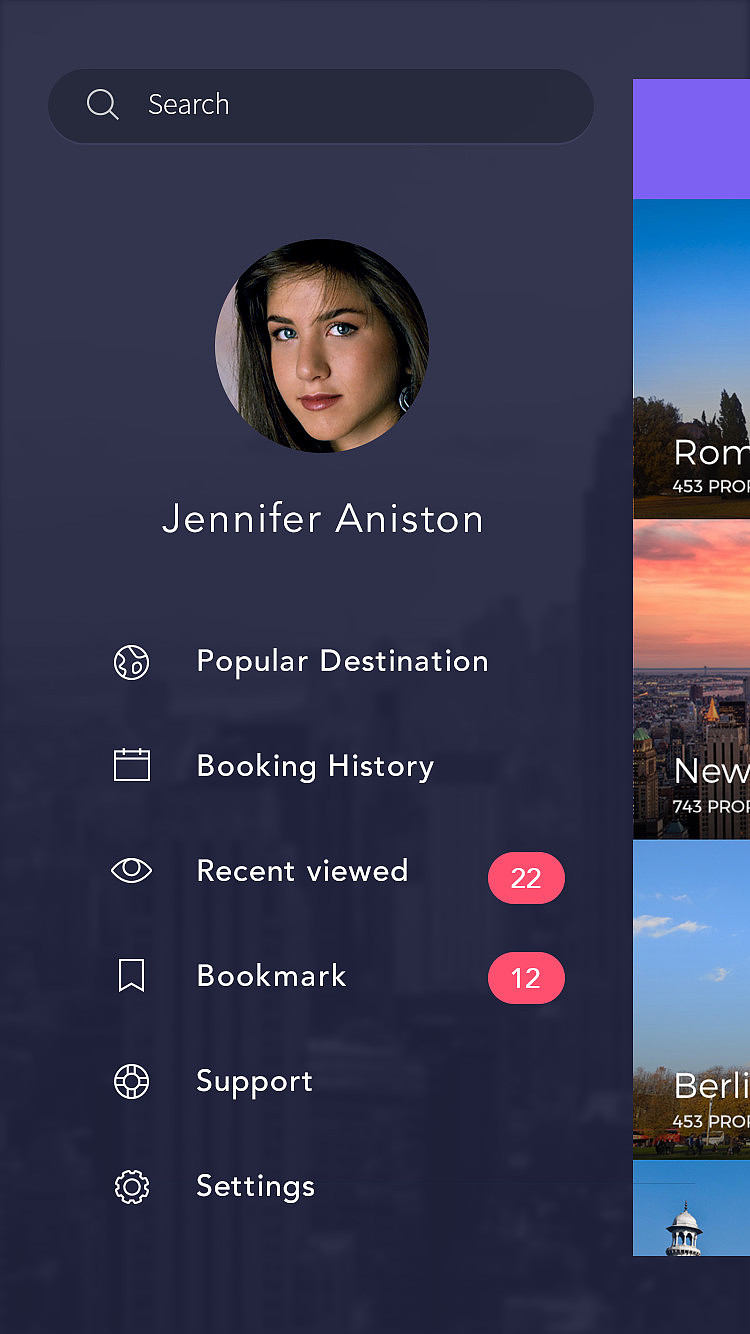Open Recent viewed menu item
The height and width of the screenshot is (1334, 750).
tap(302, 871)
